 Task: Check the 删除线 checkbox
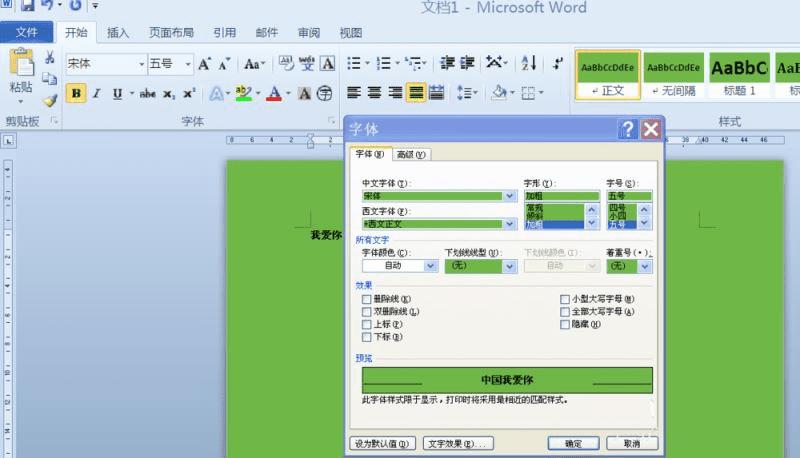[x=366, y=299]
